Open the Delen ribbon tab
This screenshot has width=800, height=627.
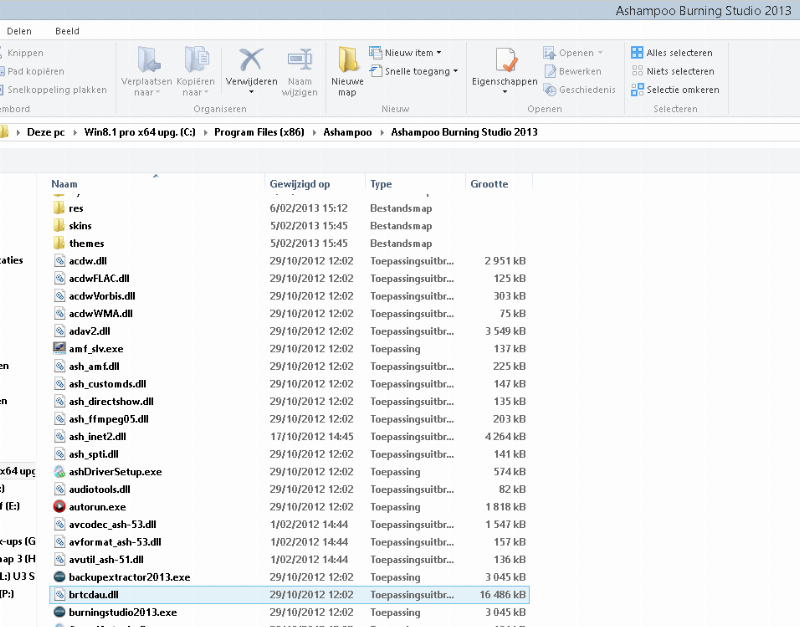19,31
